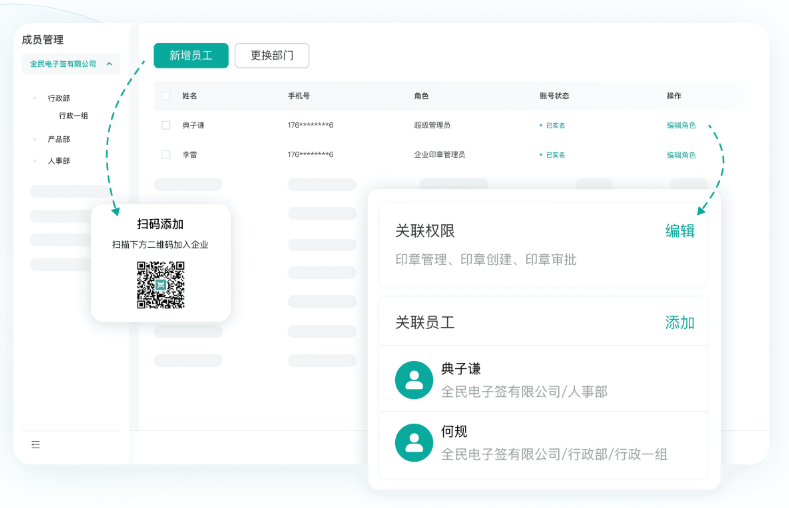Click the 关联员工 heading
The height and width of the screenshot is (508, 789).
[x=425, y=322]
